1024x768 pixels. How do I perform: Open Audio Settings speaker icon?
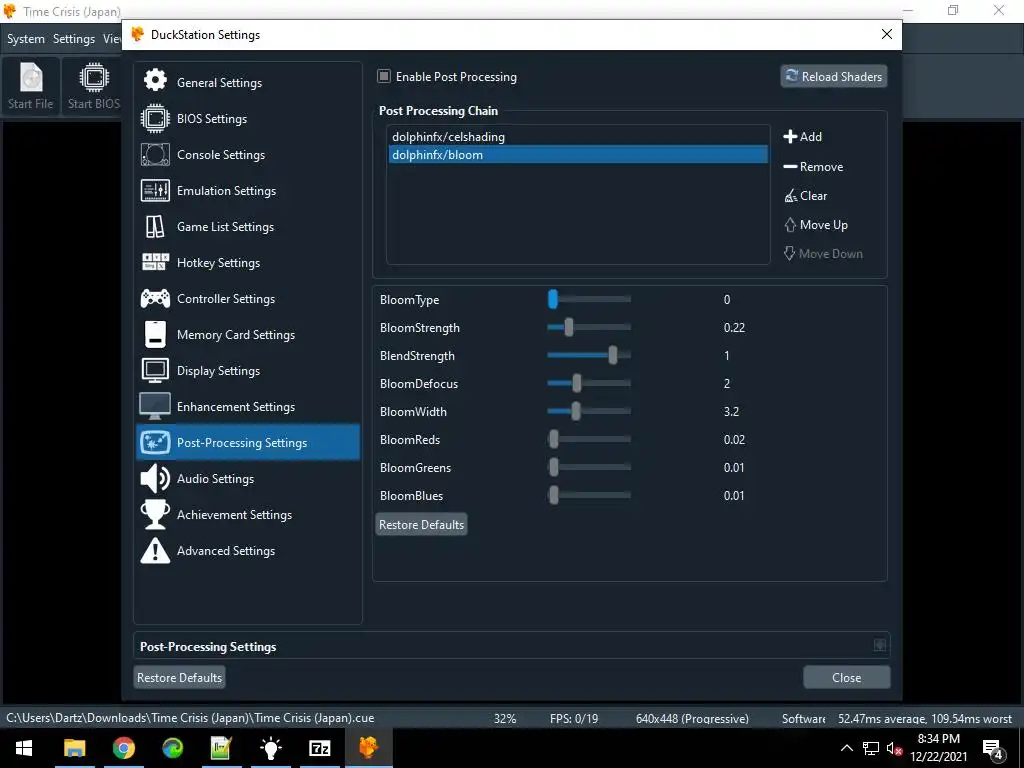155,479
